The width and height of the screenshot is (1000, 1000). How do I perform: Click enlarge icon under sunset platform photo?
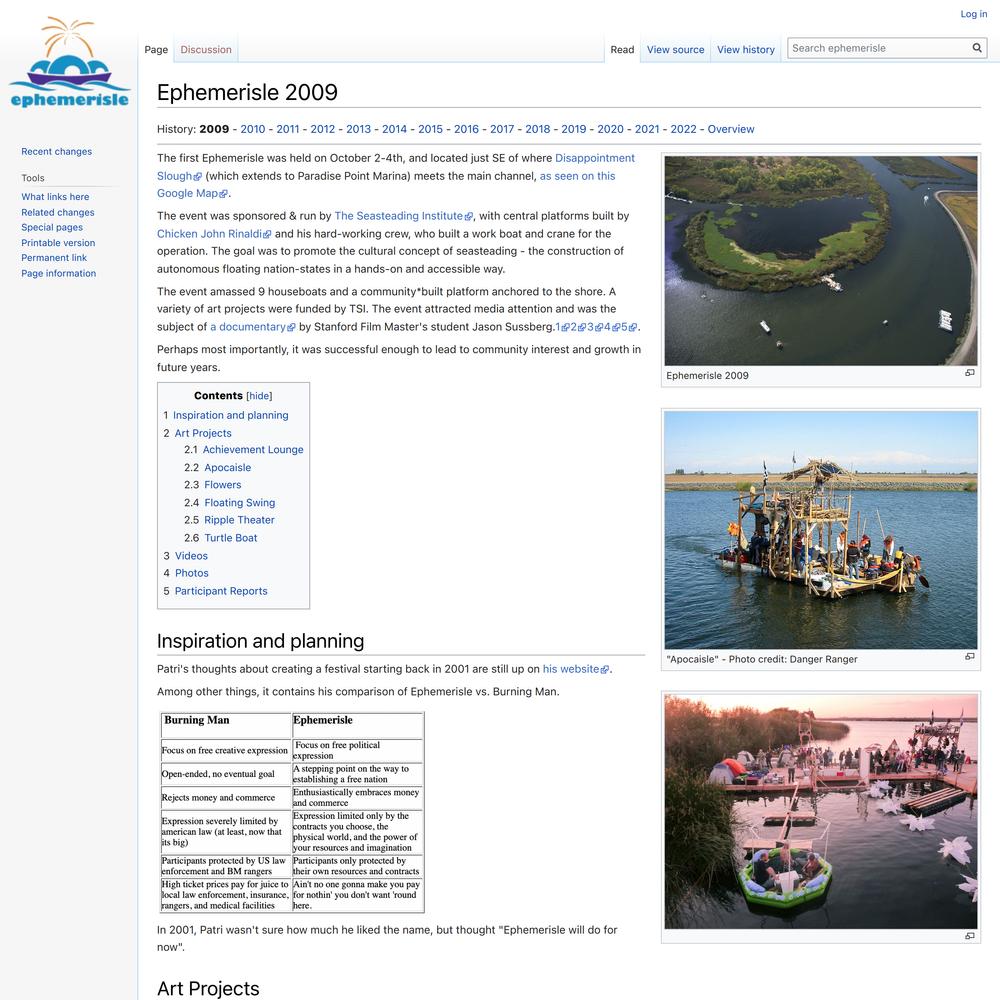click(969, 936)
